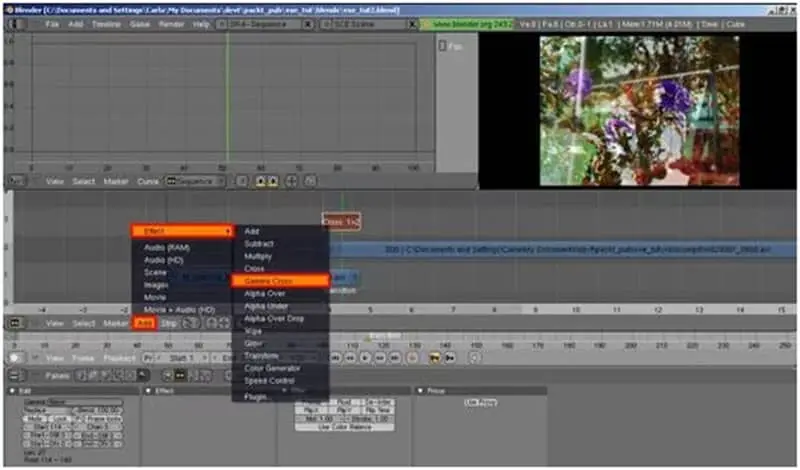Viewport: 800px width, 470px height.
Task: Select the blue movie strip in sequencer
Action: pos(561,250)
